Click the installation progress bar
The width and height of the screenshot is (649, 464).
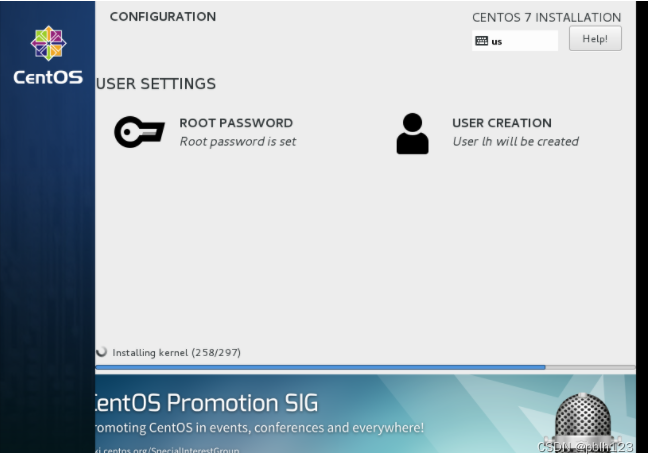pos(365,367)
